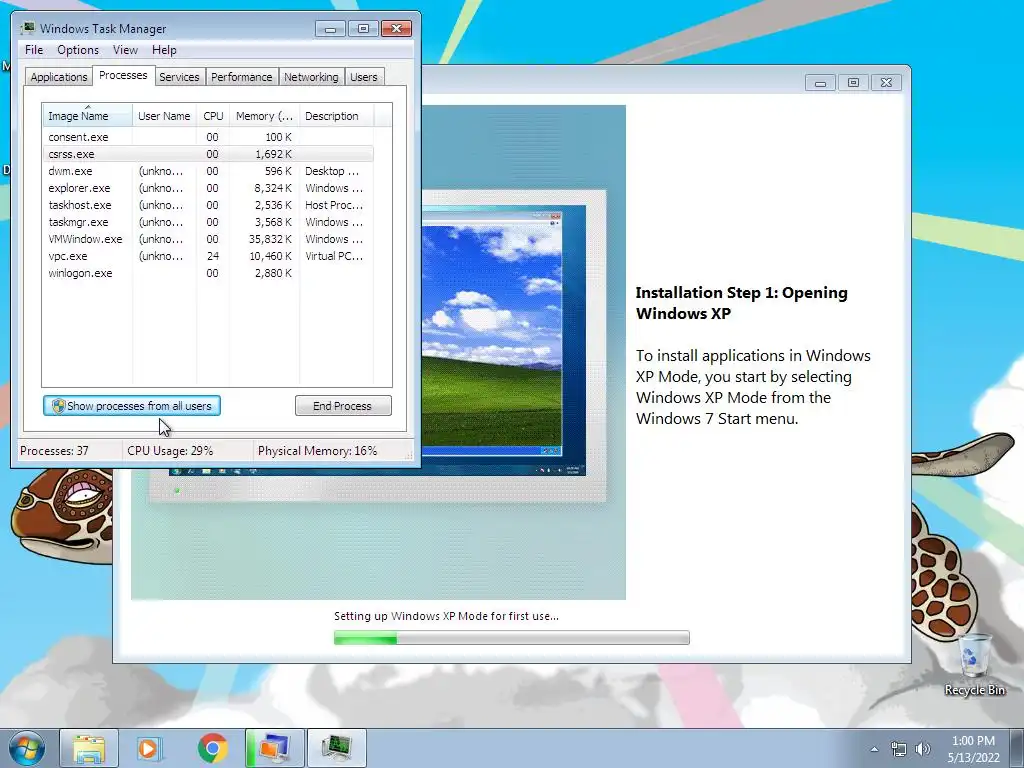Select the Processes tab
This screenshot has height=768, width=1024.
[123, 75]
